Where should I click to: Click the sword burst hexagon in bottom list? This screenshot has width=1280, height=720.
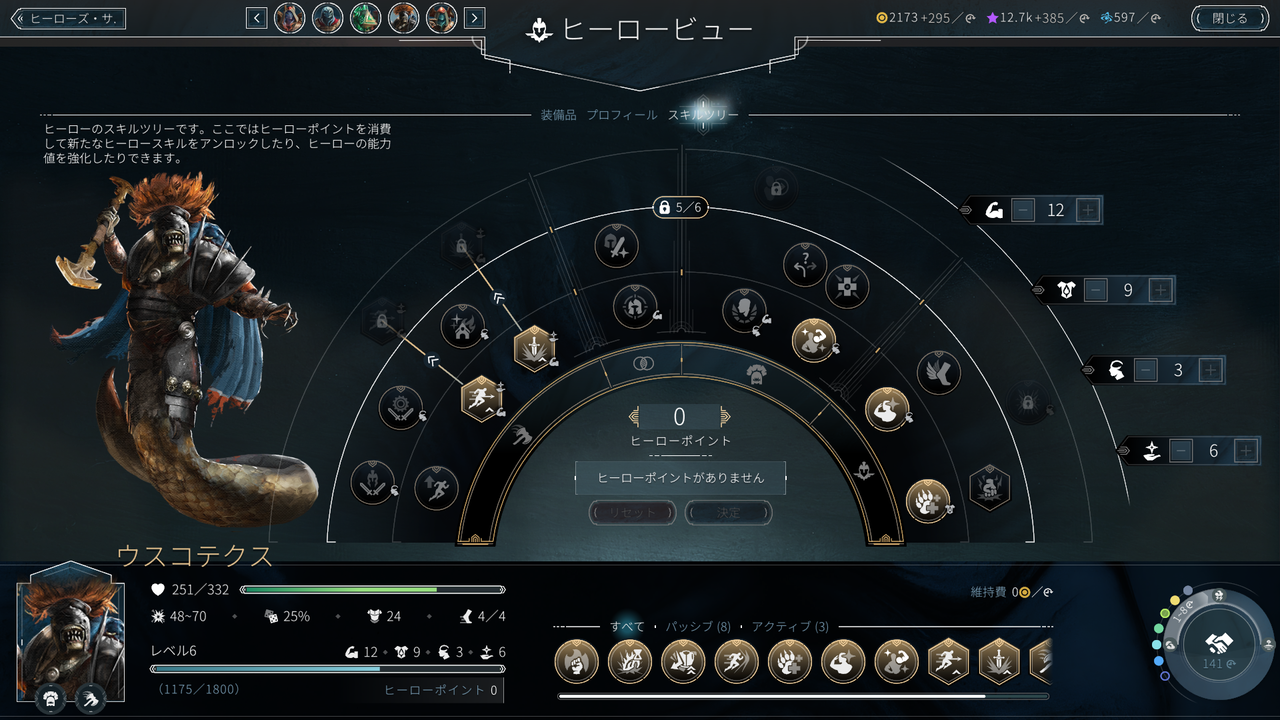click(x=1000, y=661)
